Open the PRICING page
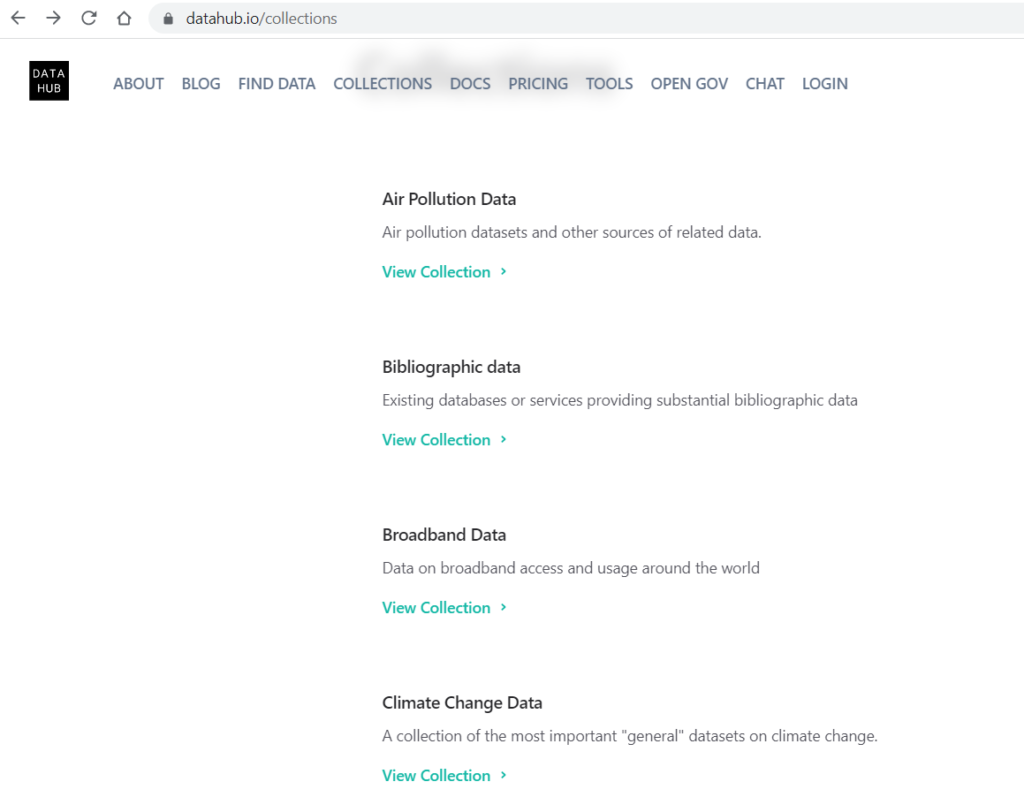The height and width of the screenshot is (797, 1024). pyautogui.click(x=537, y=84)
